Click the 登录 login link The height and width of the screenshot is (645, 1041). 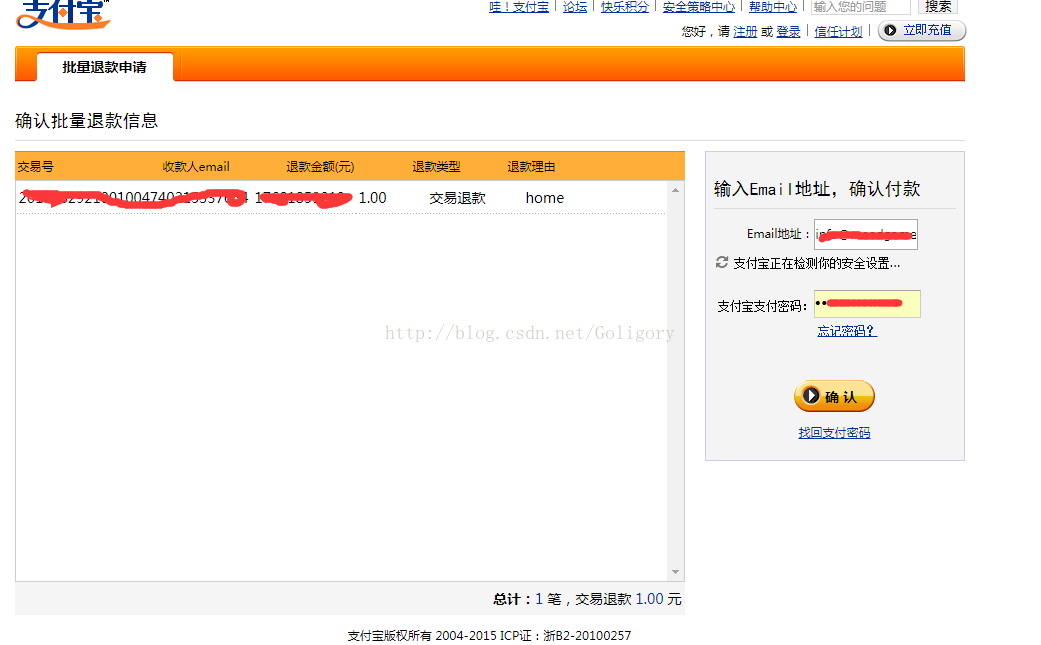tap(788, 31)
